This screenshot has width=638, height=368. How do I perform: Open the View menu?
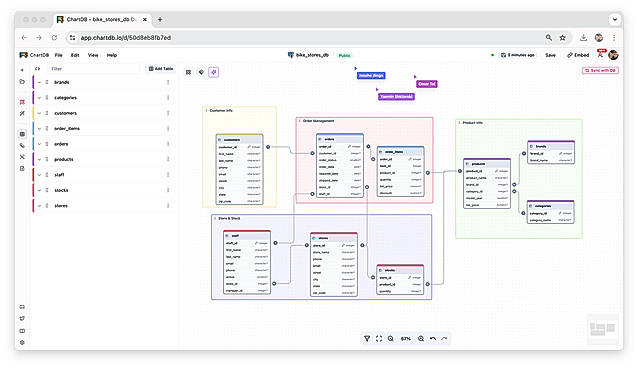[x=93, y=55]
